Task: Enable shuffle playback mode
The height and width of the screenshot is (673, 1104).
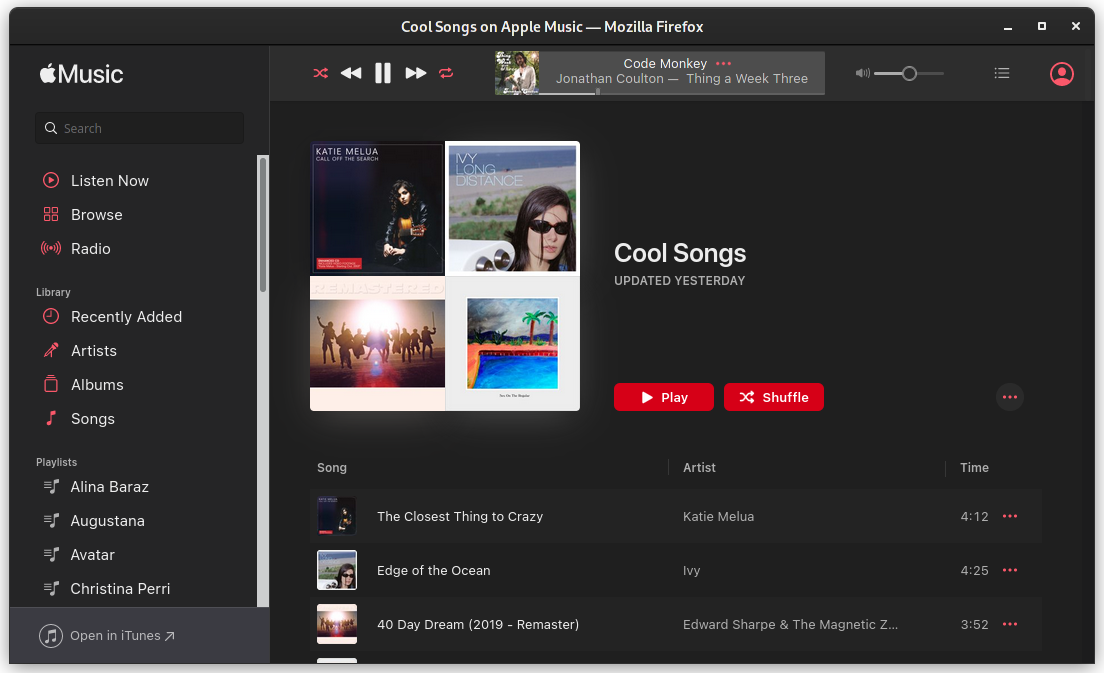Action: tap(320, 73)
